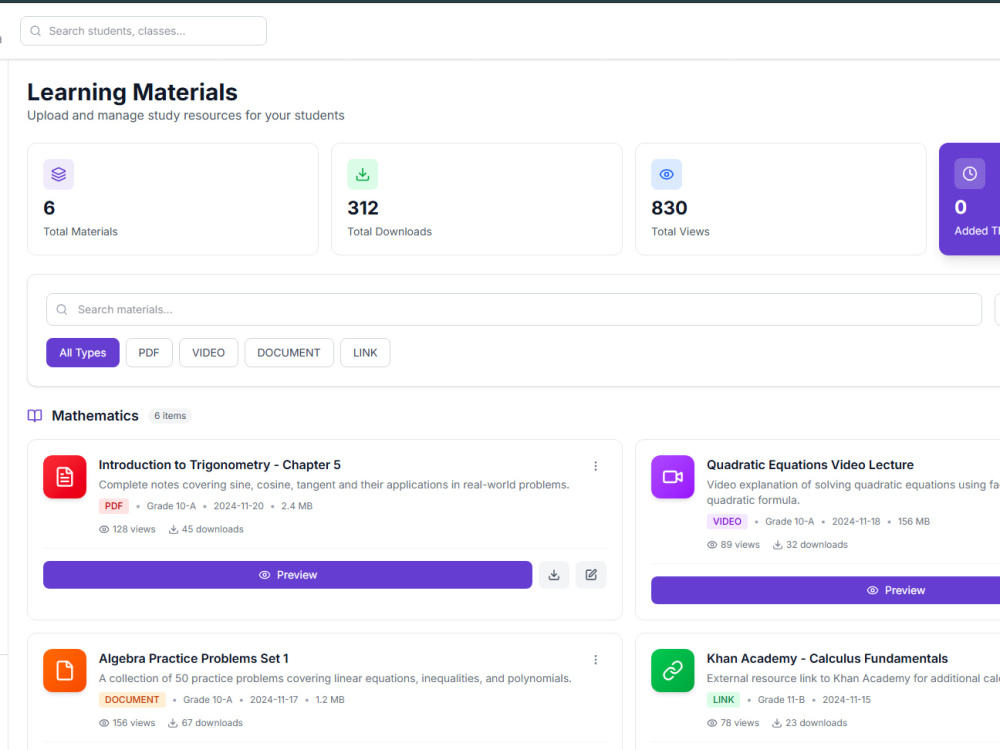This screenshot has width=1000, height=750.
Task: Click the Total Views eye icon
Action: pyautogui.click(x=666, y=174)
